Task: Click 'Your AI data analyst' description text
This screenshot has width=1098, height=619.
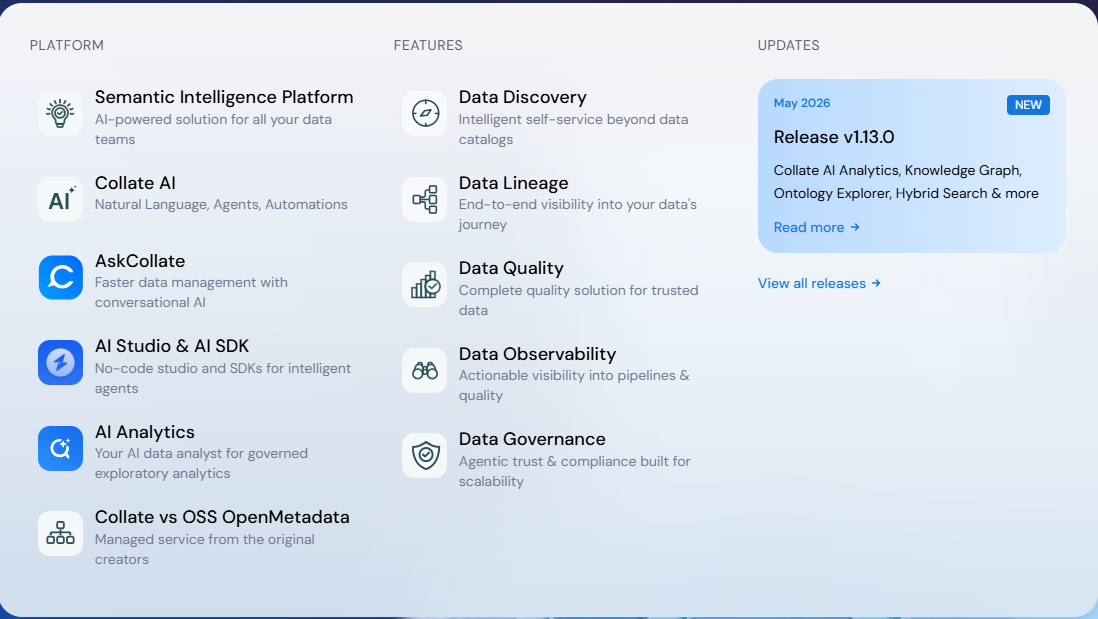Action: click(201, 464)
